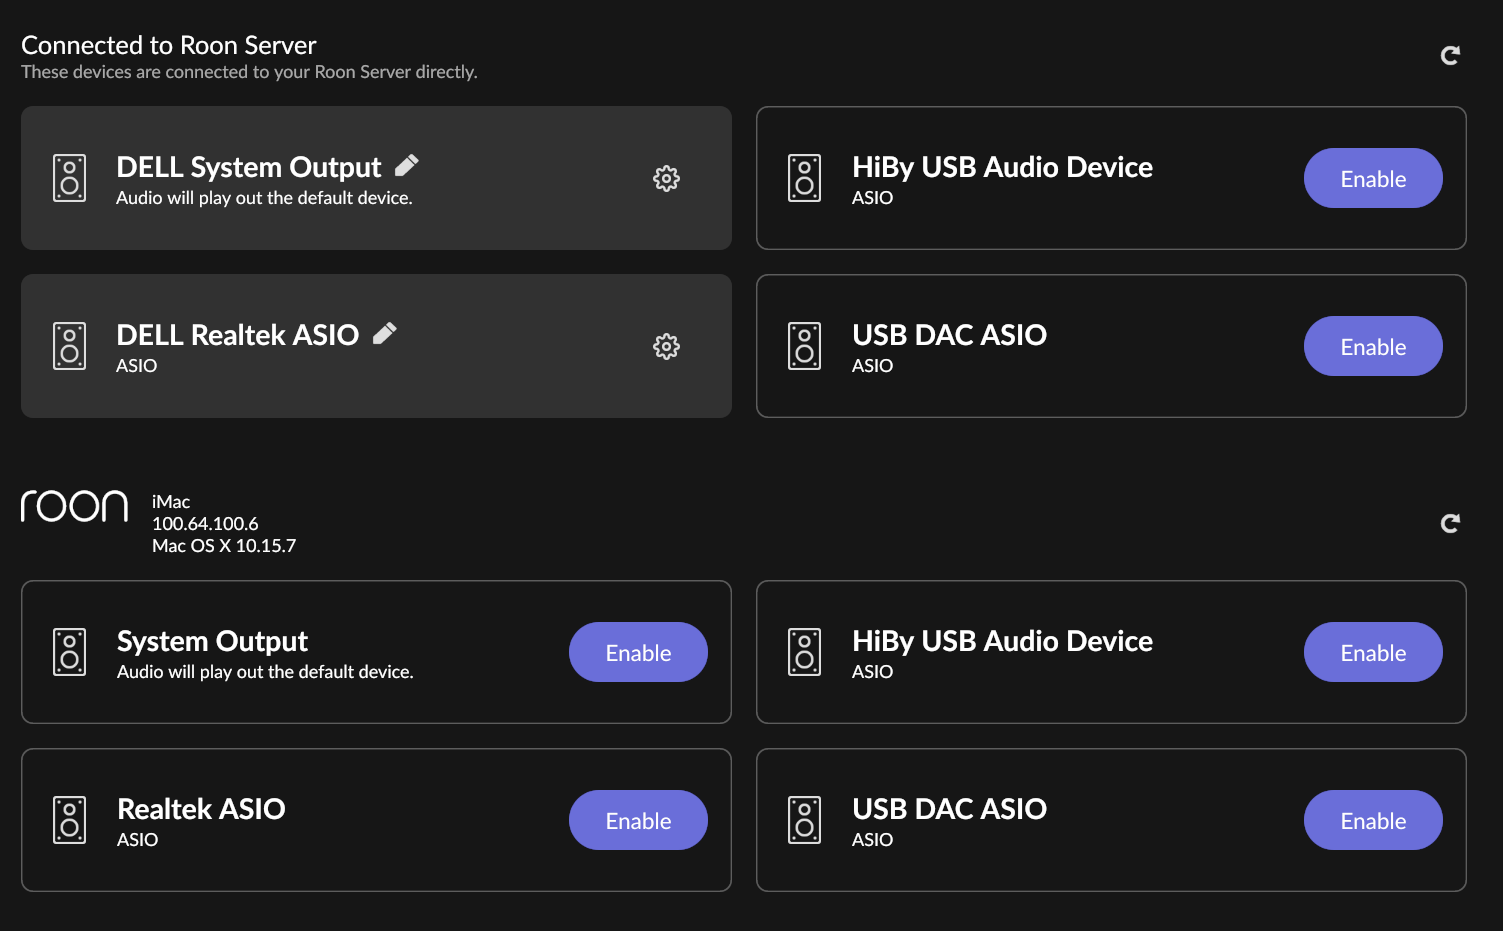The width and height of the screenshot is (1503, 931).
Task: Select the DELL System Output device title
Action: point(249,167)
